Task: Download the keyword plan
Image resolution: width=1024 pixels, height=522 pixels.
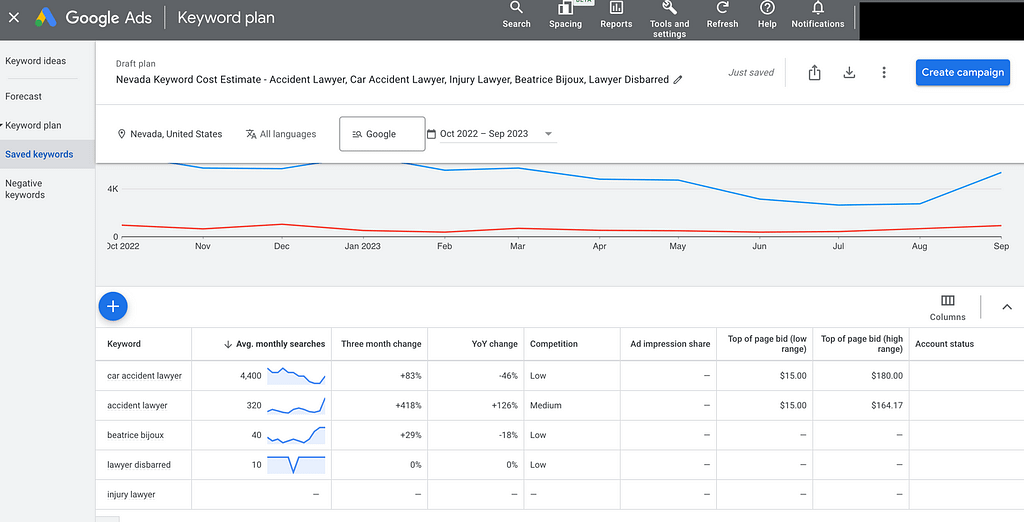Action: click(x=849, y=73)
